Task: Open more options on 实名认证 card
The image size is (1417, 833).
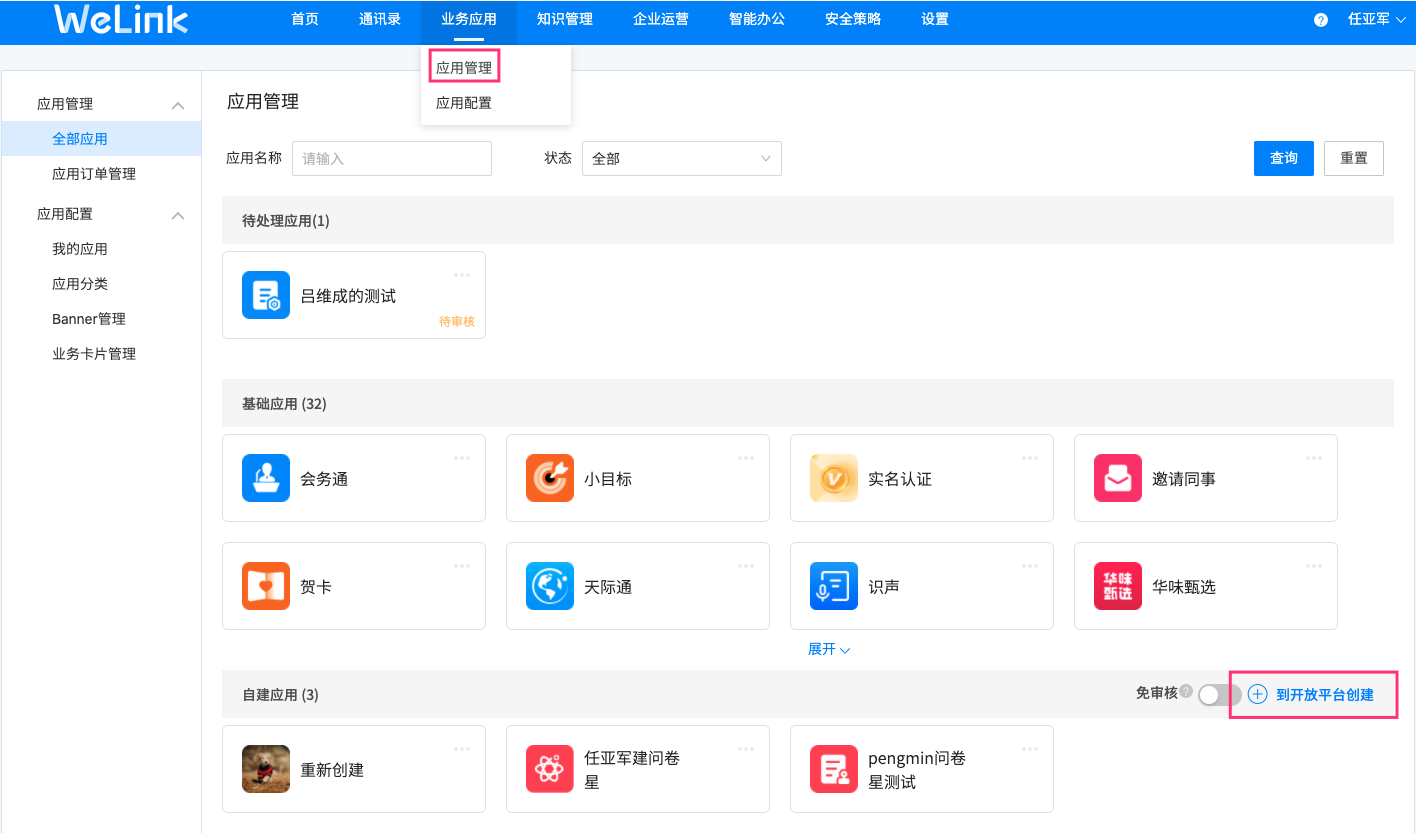Action: [x=1030, y=457]
